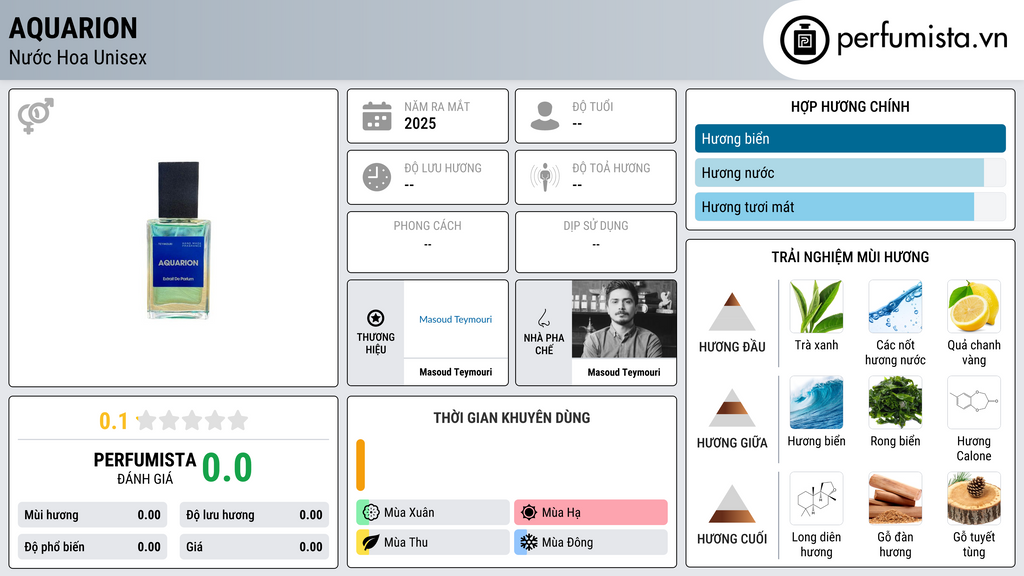Click the THỜI GIAN KHUYÊN DÙNG heading
Image resolution: width=1024 pixels, height=576 pixels.
pyautogui.click(x=512, y=417)
